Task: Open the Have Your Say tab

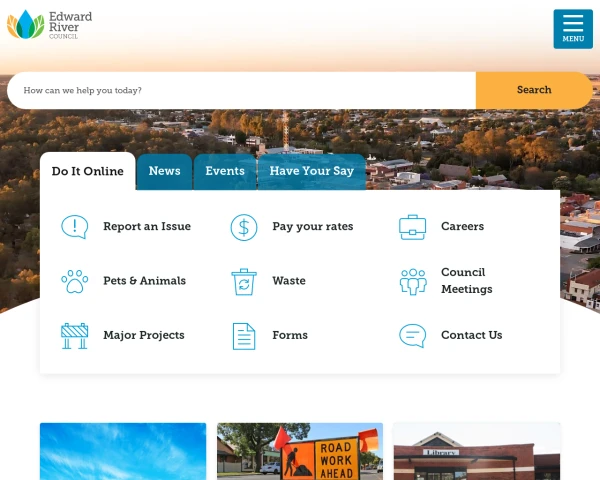Action: click(311, 171)
